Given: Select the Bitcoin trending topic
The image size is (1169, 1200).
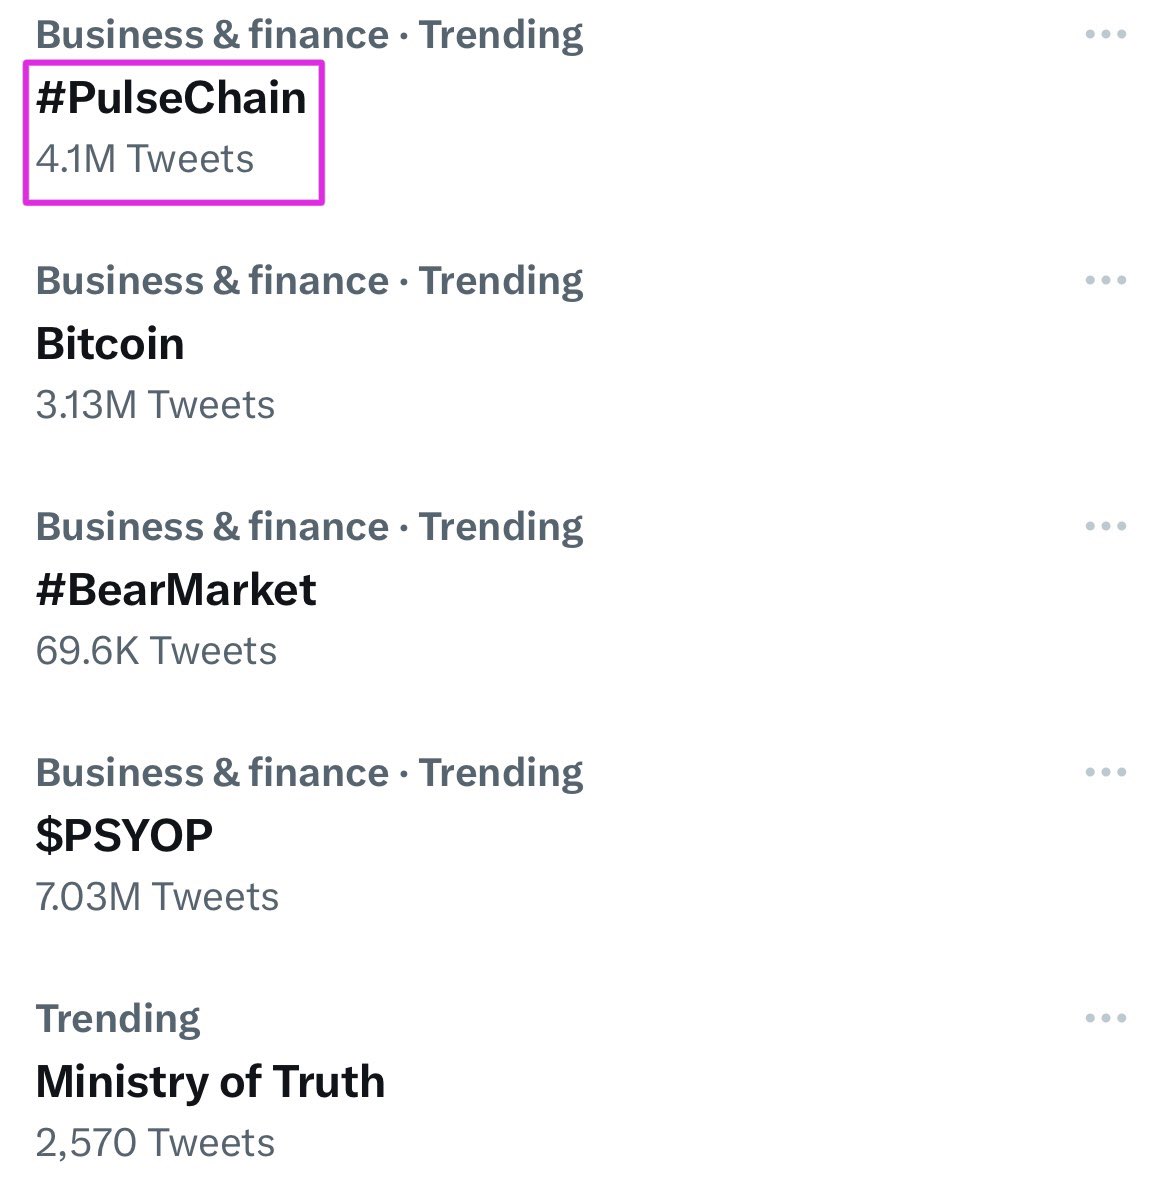Looking at the screenshot, I should [x=110, y=344].
